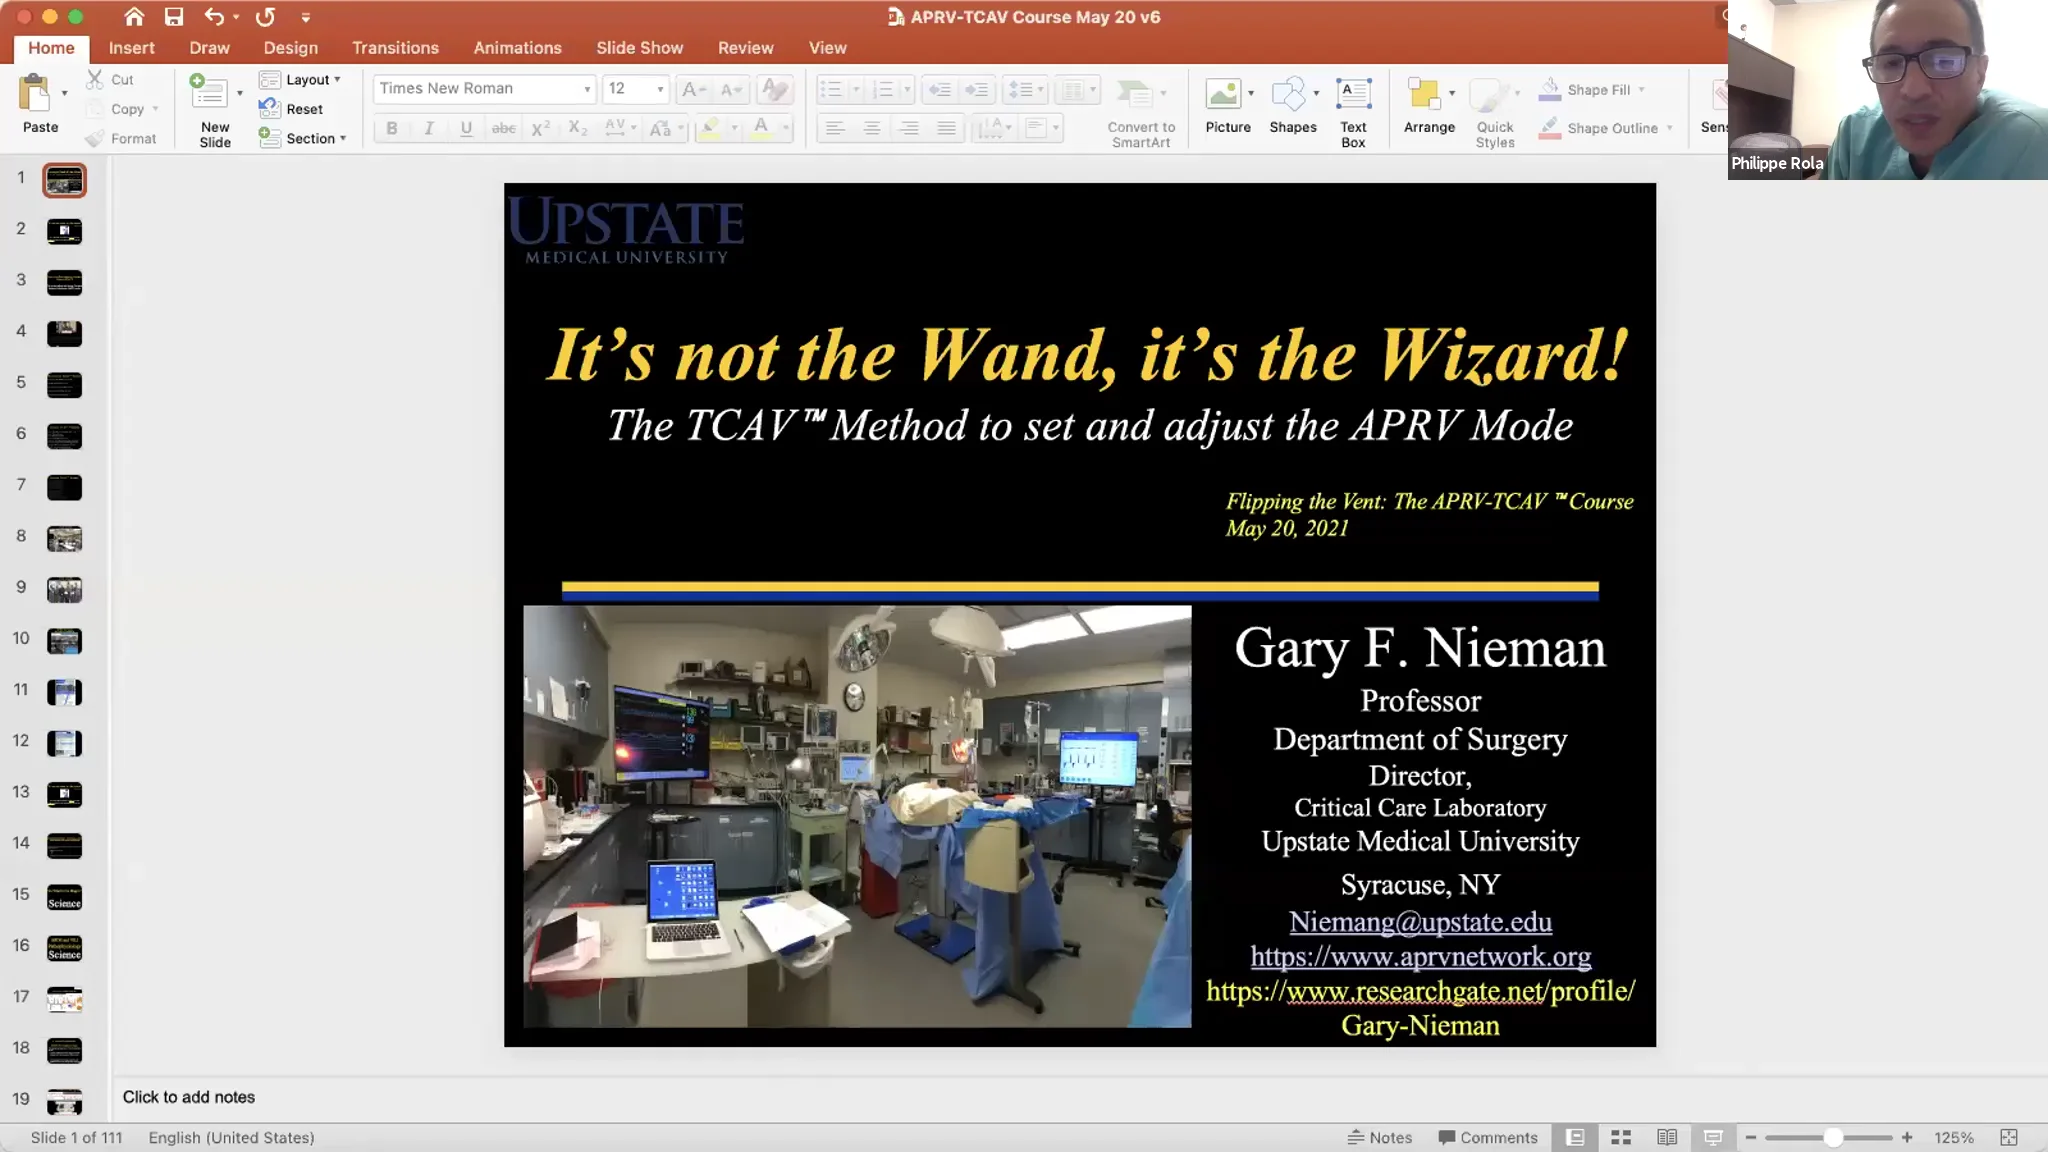The width and height of the screenshot is (2048, 1152).
Task: Select slide 9 thumbnail
Action: pyautogui.click(x=64, y=589)
